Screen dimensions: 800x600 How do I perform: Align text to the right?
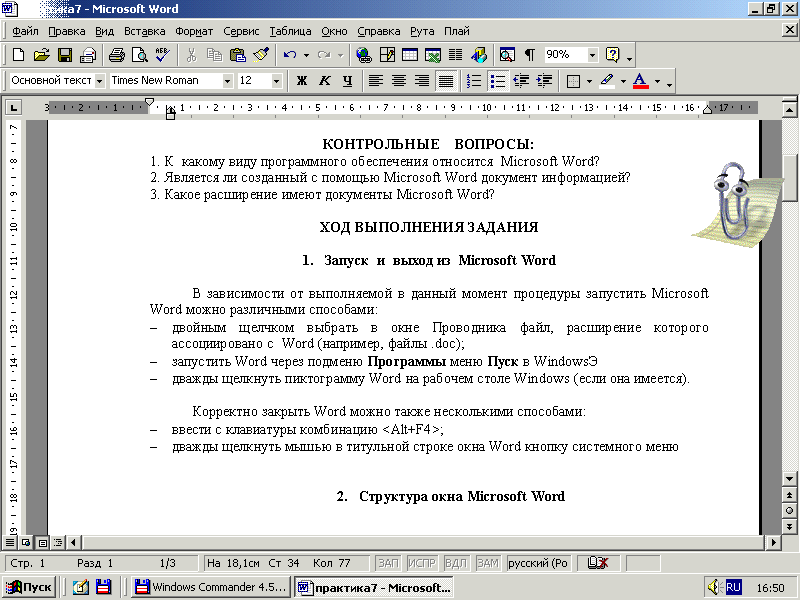click(x=422, y=81)
